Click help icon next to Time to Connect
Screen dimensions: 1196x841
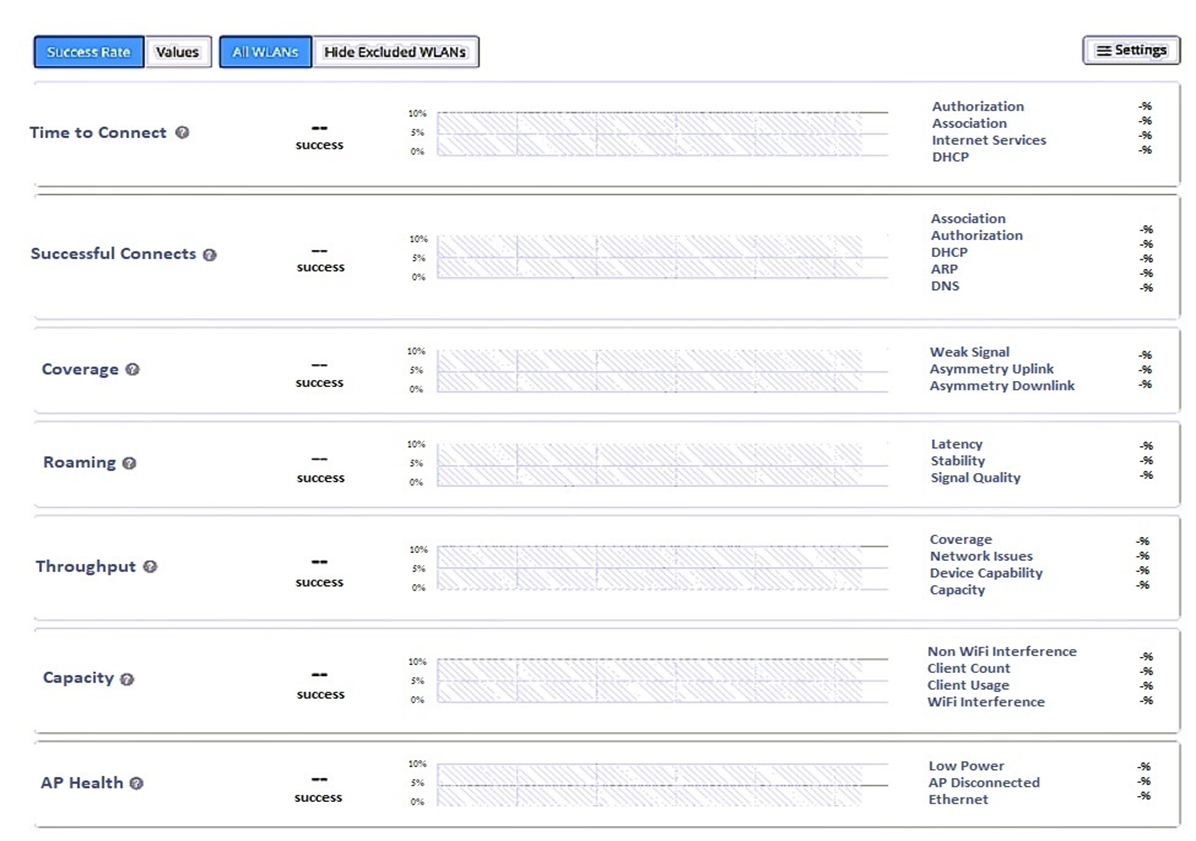pos(182,133)
